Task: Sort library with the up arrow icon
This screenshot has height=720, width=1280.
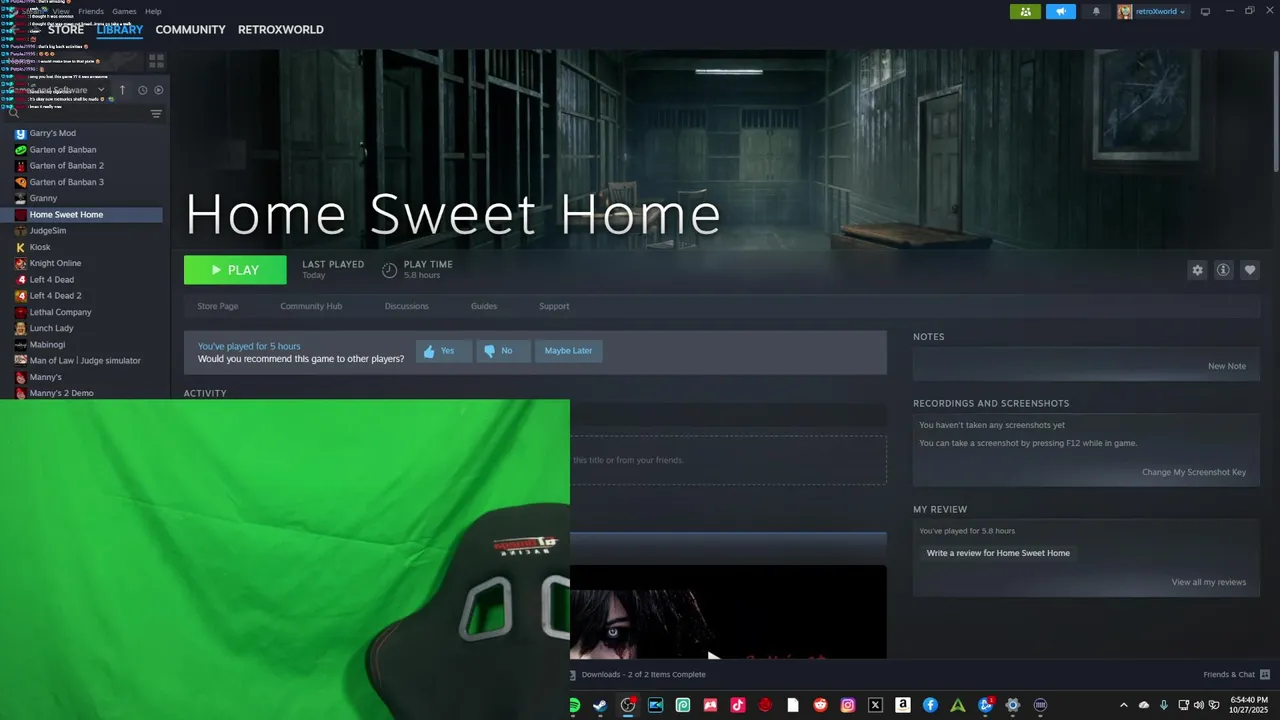Action: [x=123, y=90]
